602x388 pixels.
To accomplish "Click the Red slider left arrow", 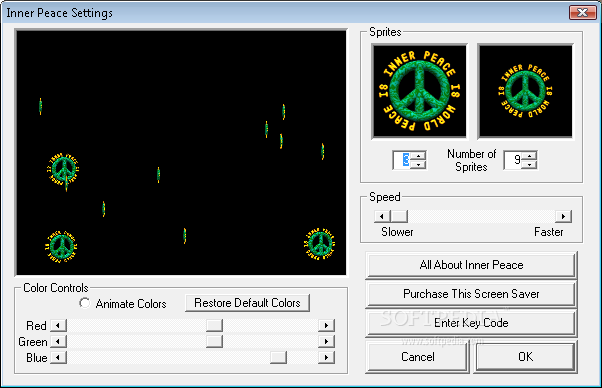I will [x=58, y=325].
